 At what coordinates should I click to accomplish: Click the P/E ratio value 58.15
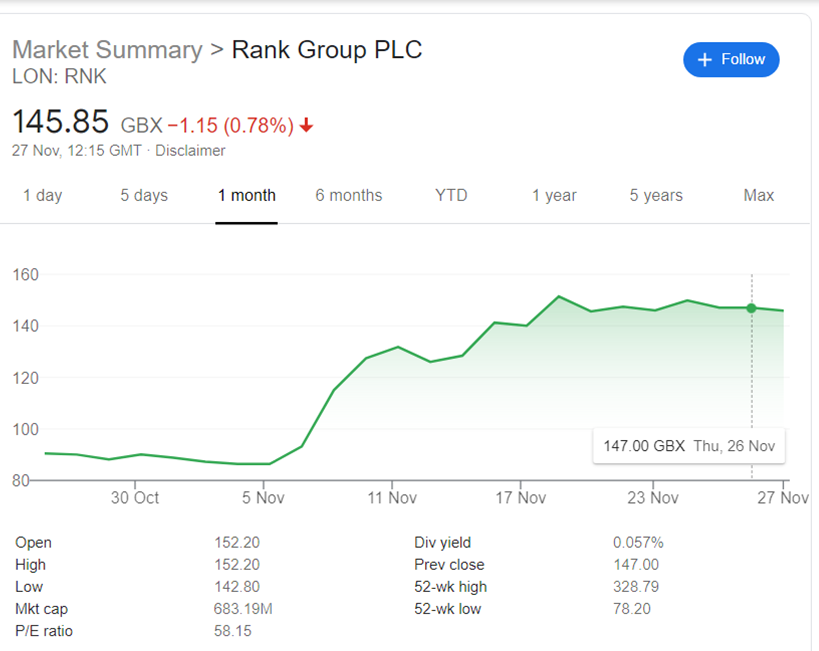click(x=232, y=631)
